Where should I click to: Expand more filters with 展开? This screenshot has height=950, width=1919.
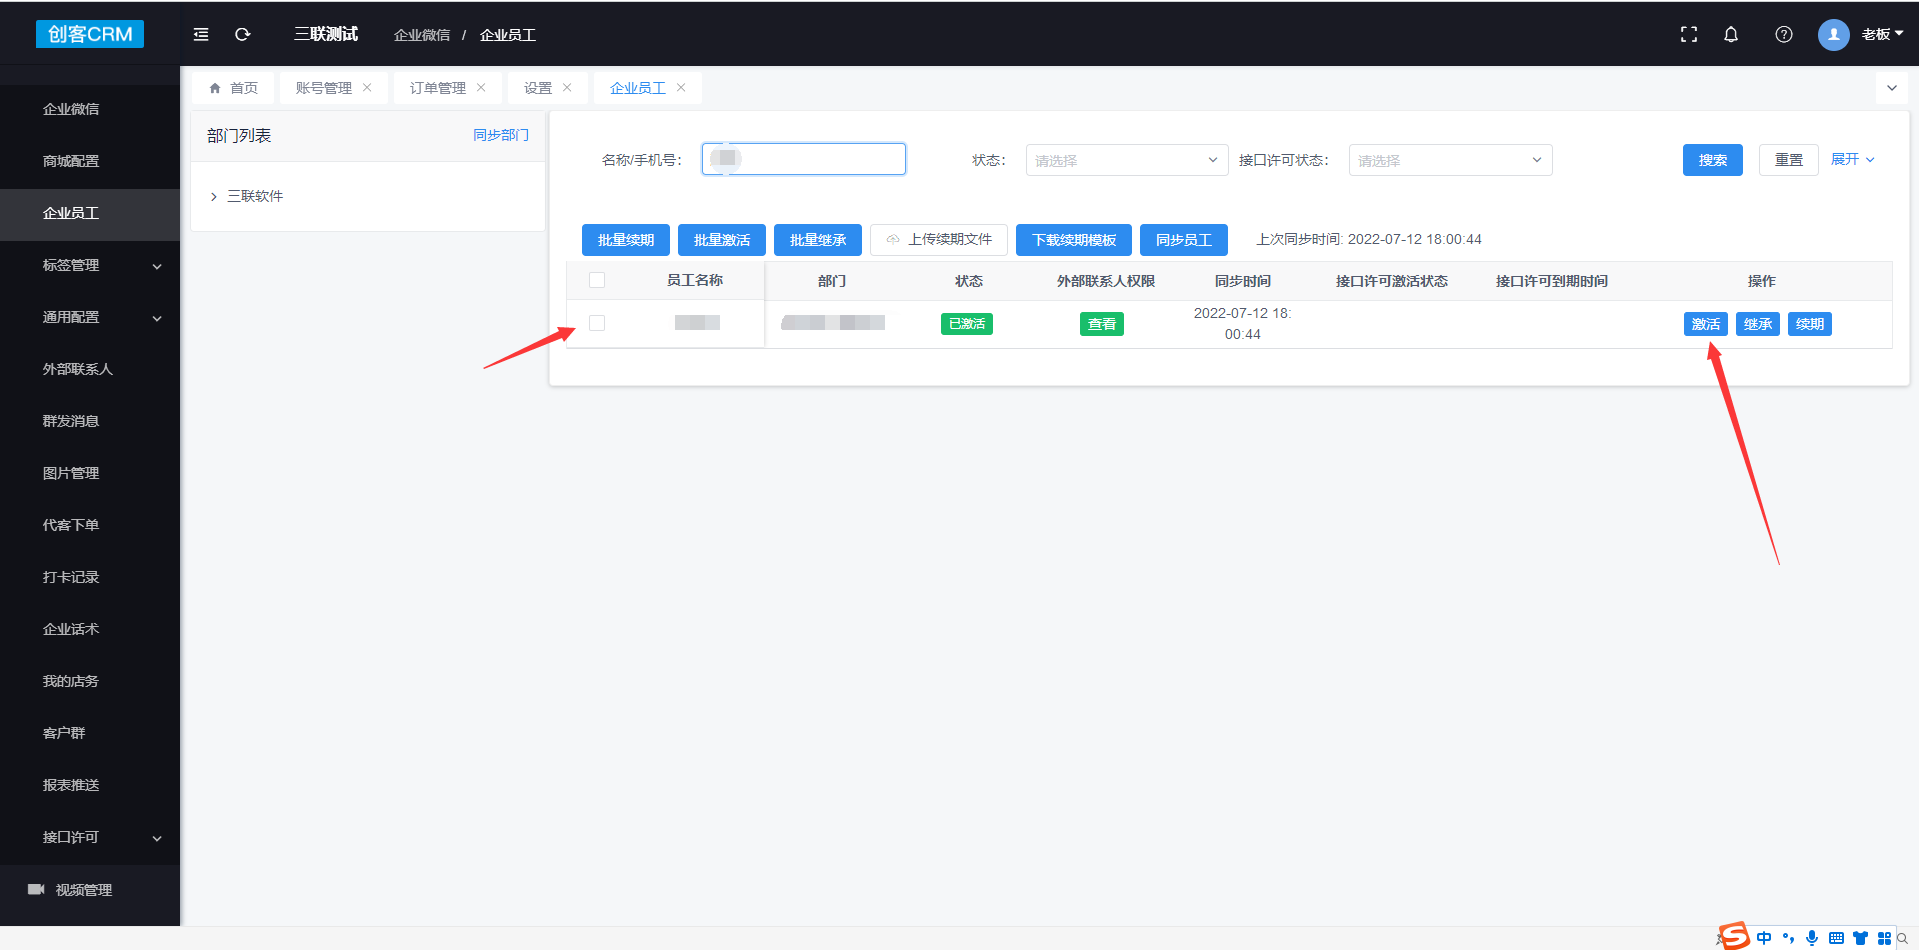tap(1853, 160)
